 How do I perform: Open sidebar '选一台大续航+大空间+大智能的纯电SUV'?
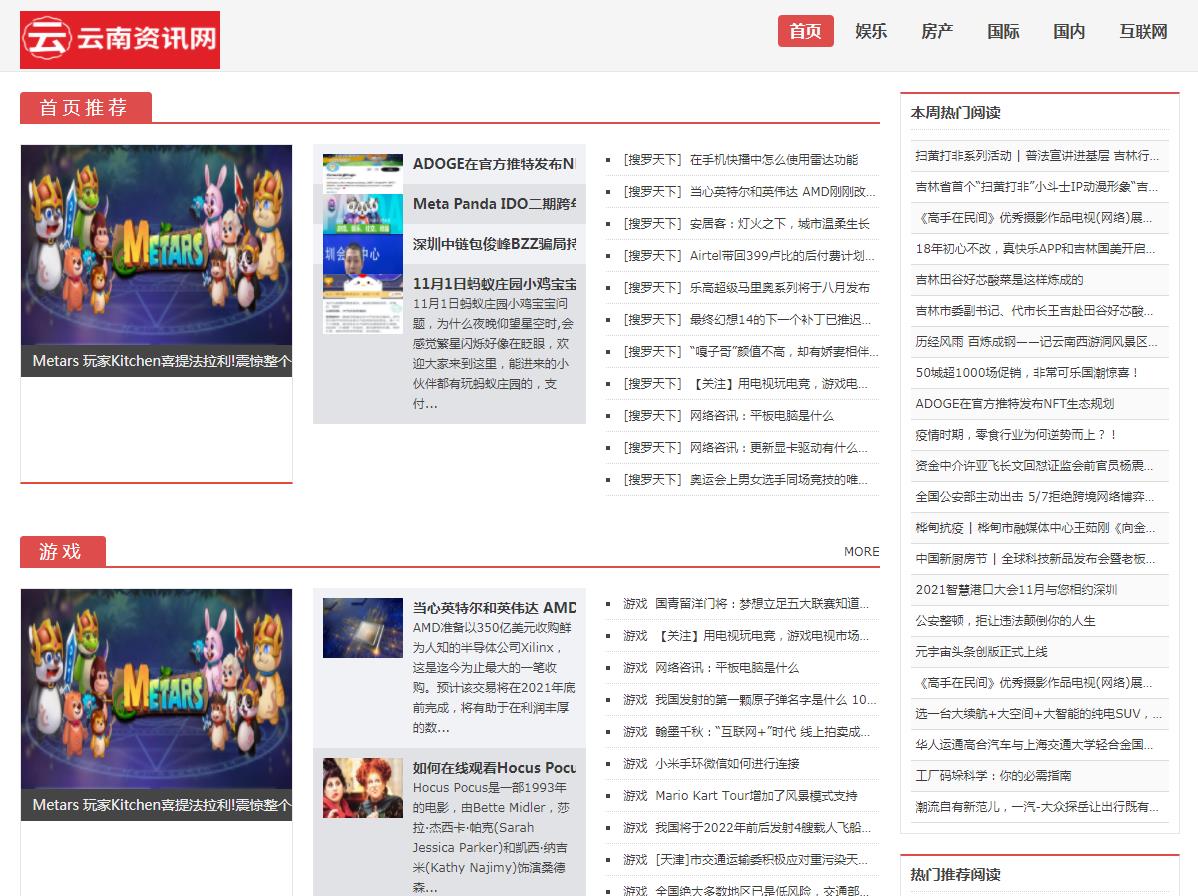1038,713
